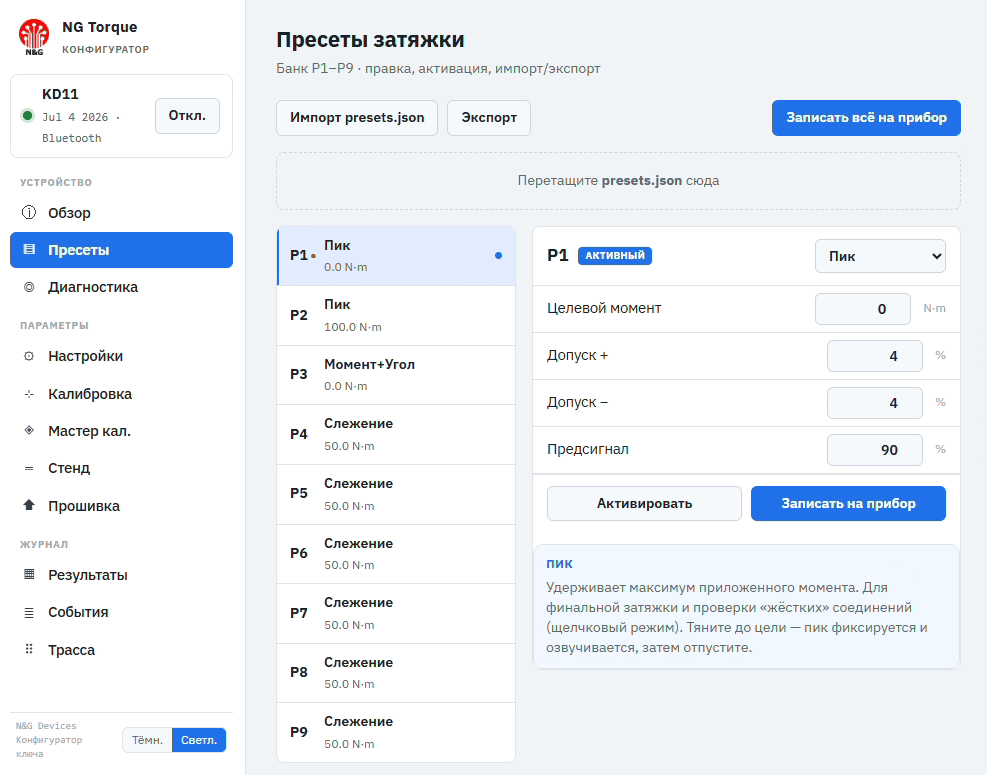Open the Результаты journal
987x775 pixels.
click(x=121, y=575)
